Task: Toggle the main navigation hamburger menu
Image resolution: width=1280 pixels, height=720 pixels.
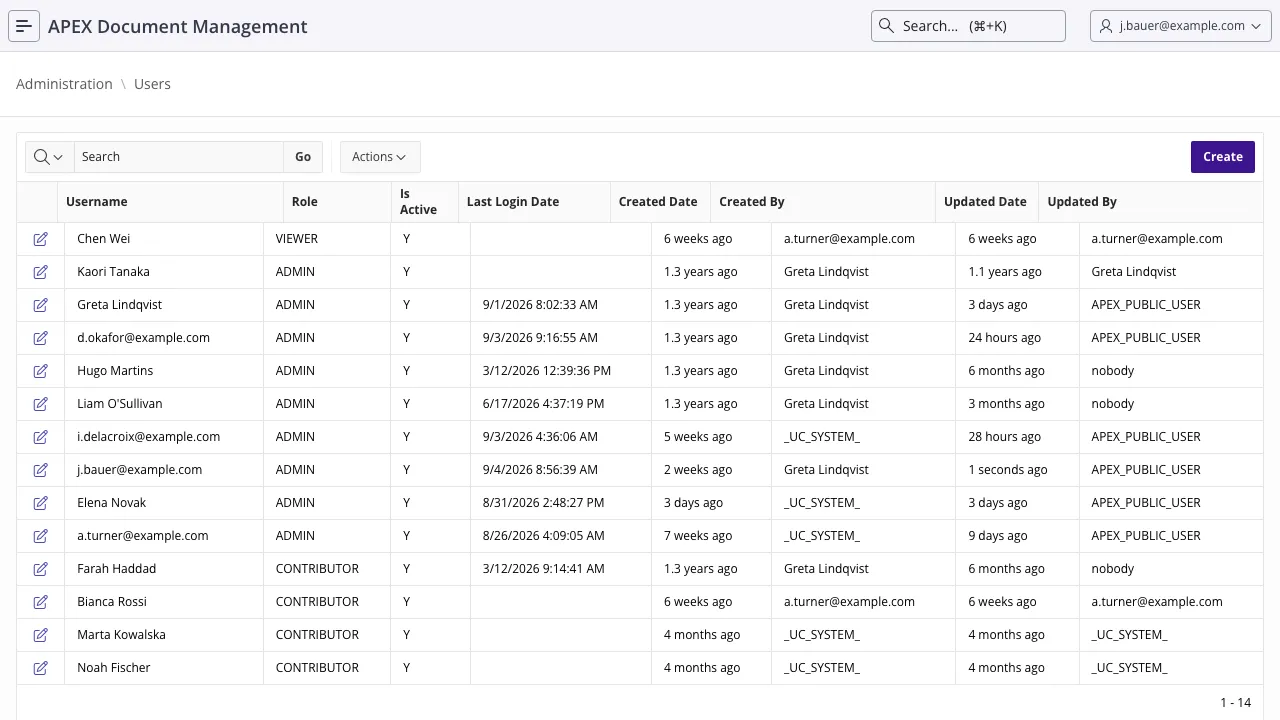Action: coord(24,26)
